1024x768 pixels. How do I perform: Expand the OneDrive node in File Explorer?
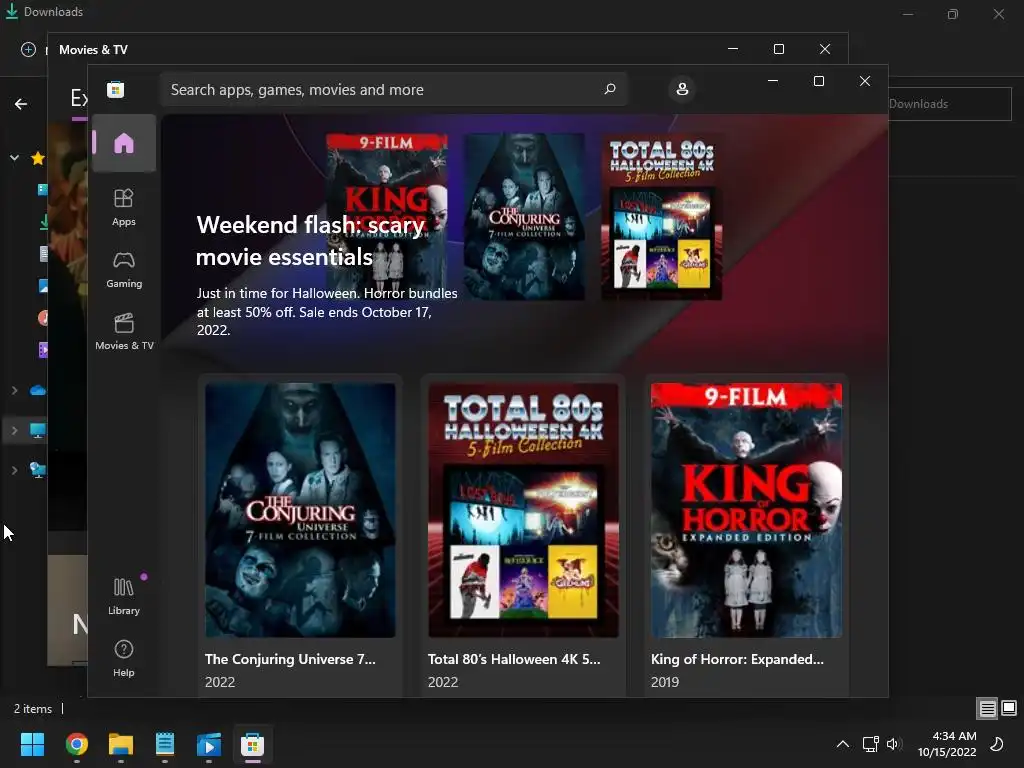click(14, 391)
